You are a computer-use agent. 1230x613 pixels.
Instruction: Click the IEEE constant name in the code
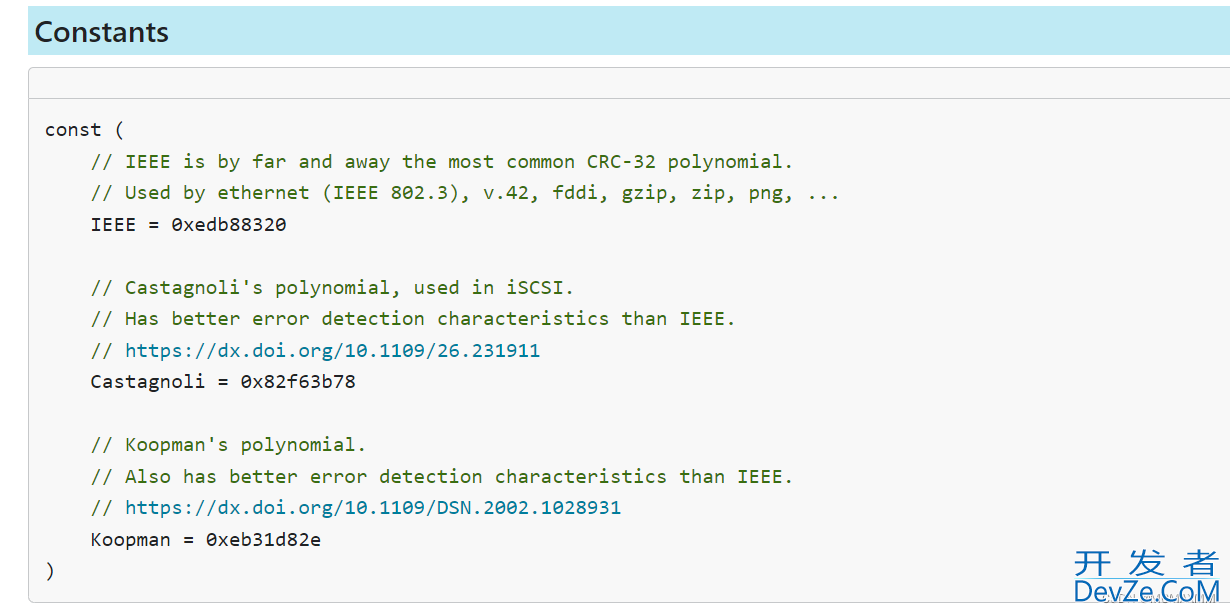pos(113,225)
